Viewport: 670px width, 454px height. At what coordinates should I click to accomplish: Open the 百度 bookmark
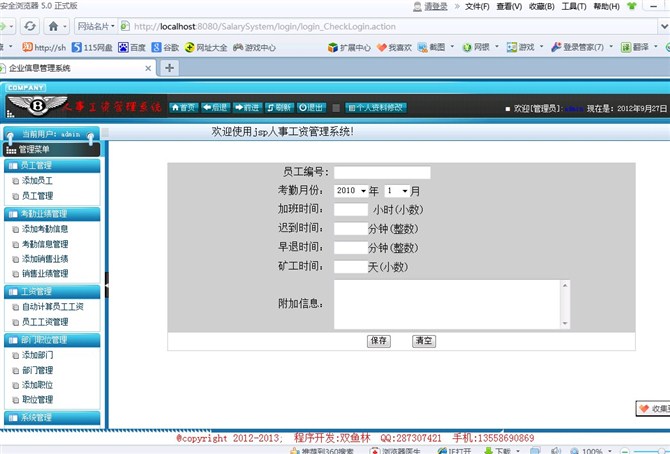pos(132,47)
